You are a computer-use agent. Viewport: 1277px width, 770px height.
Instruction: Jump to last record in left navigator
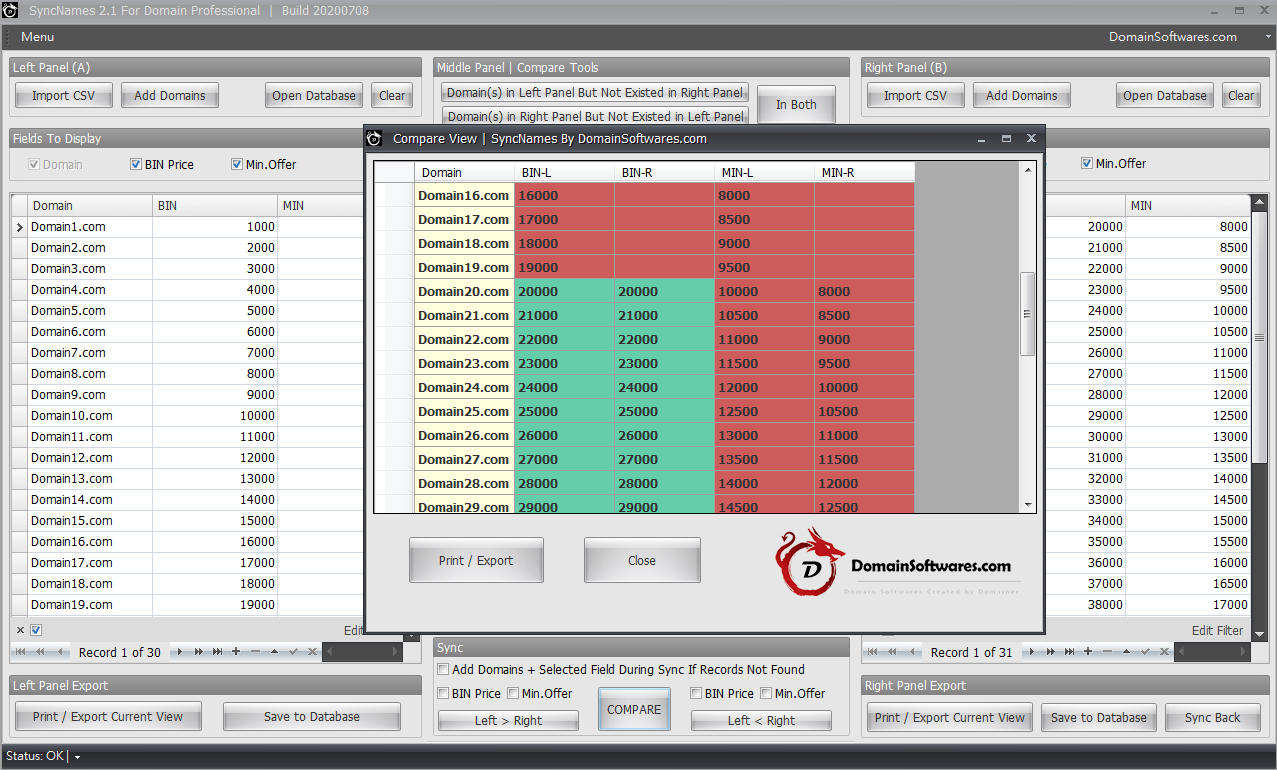217,652
